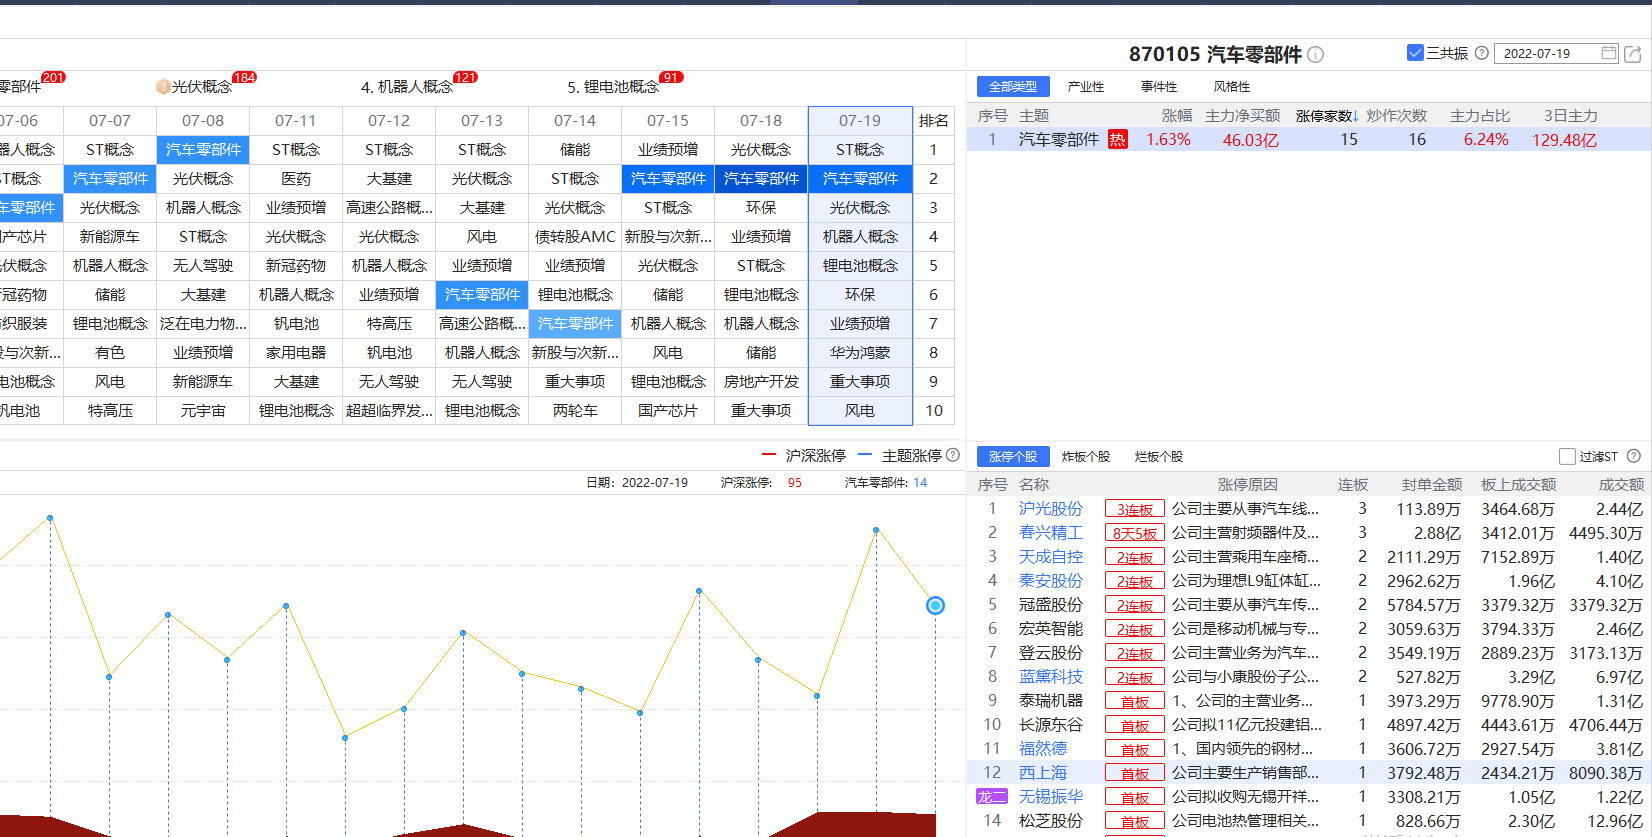Sort stocks by 封单金额 column header
The image size is (1652, 837).
(1432, 485)
